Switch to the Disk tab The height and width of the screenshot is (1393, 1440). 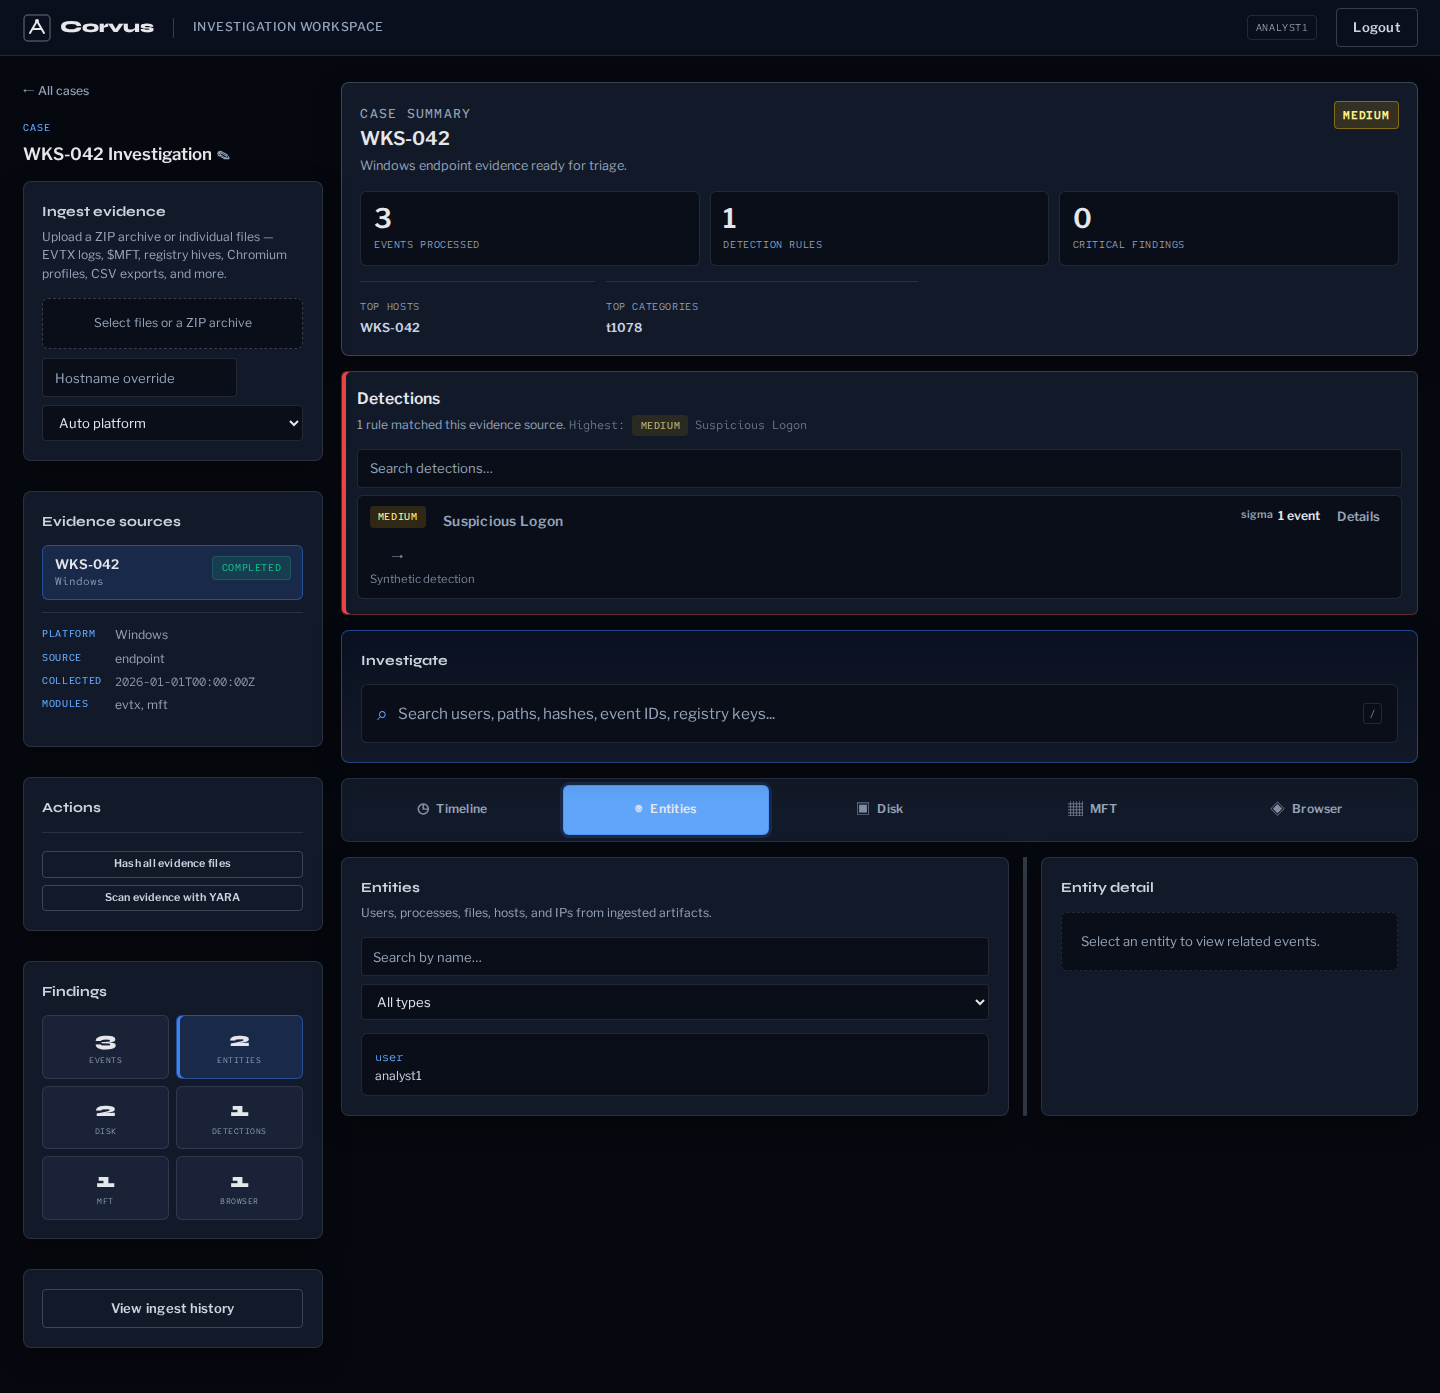click(x=880, y=809)
